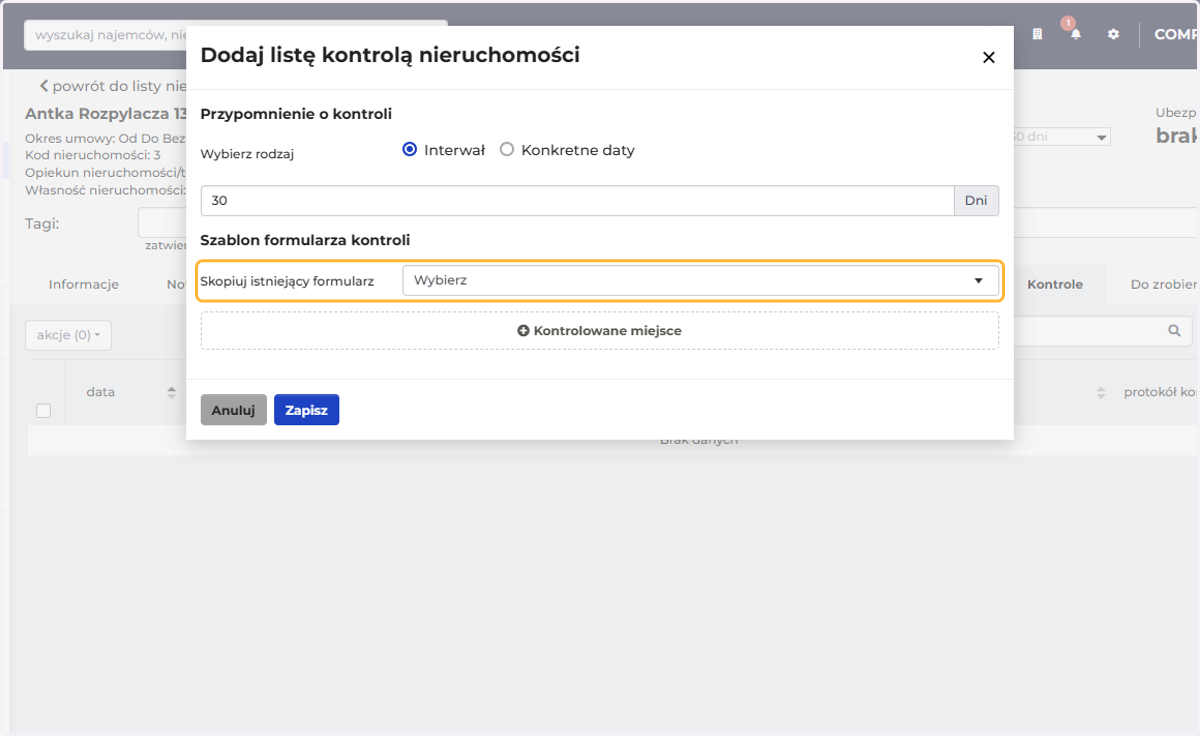1200x736 pixels.
Task: Switch to the Informacje tab
Action: [84, 284]
